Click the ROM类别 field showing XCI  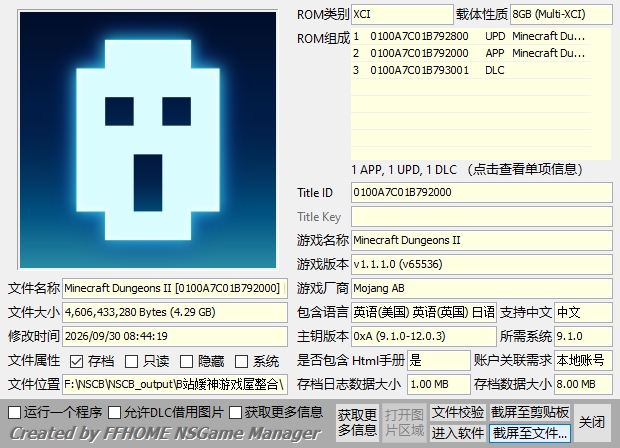pyautogui.click(x=402, y=15)
